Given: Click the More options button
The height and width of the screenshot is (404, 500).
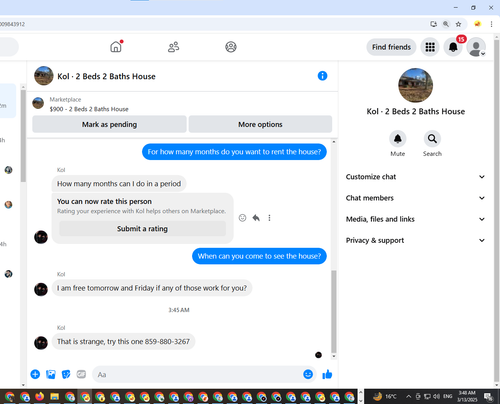Looking at the screenshot, I should click(x=260, y=124).
